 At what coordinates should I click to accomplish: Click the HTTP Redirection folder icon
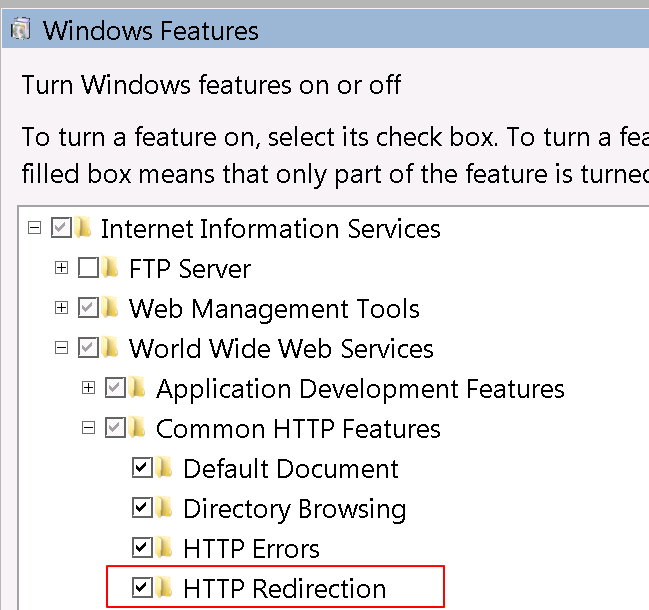click(x=163, y=588)
